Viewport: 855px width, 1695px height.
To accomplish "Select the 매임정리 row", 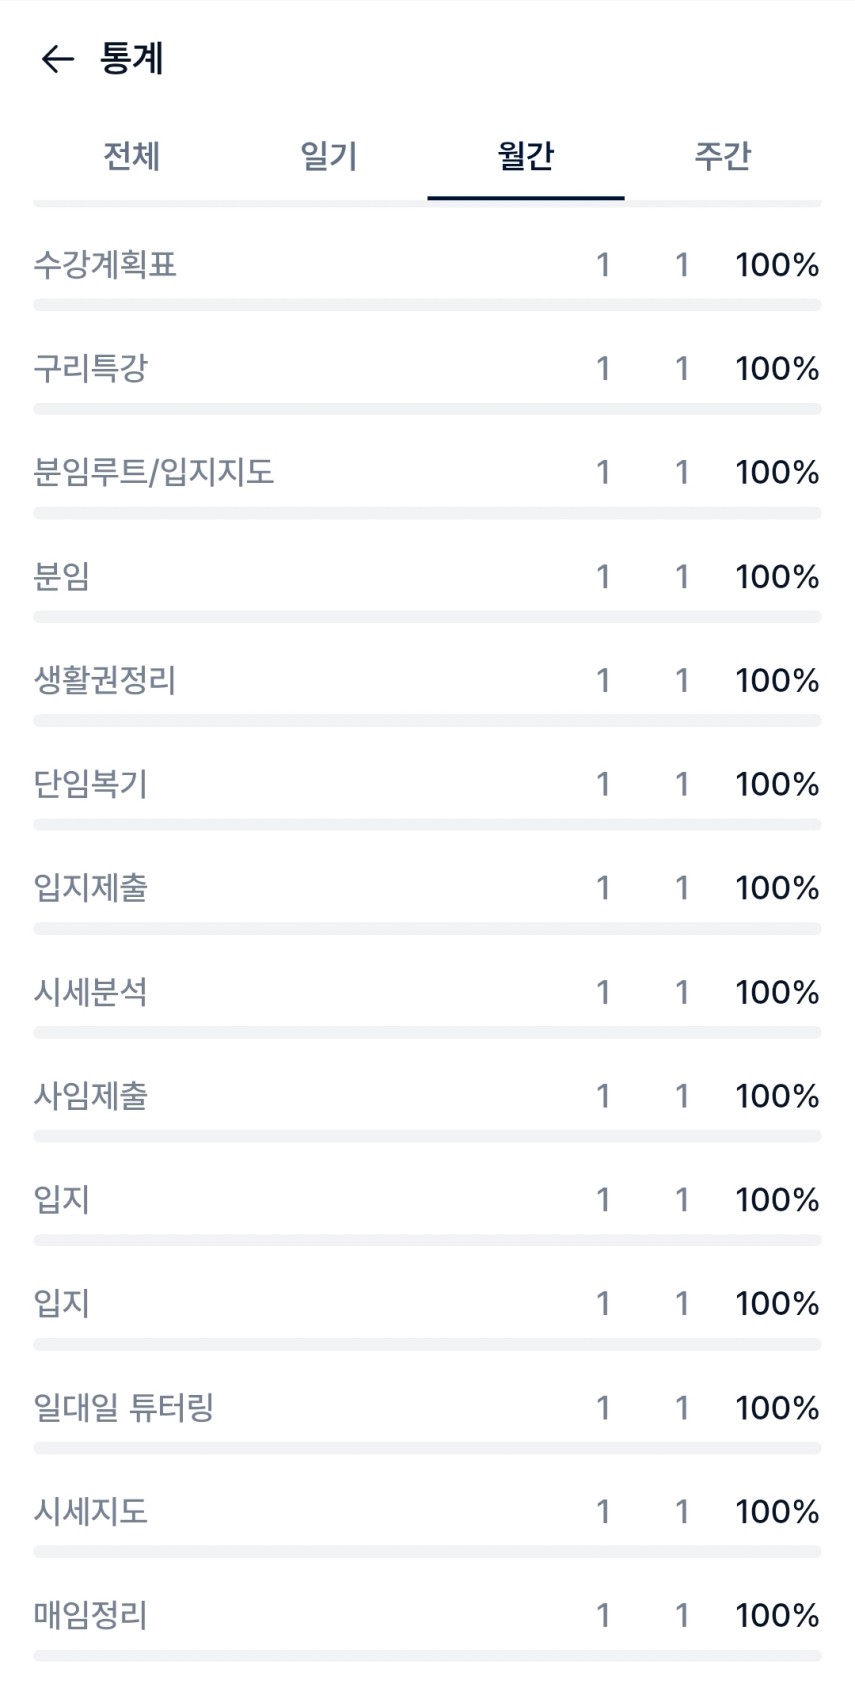I will pos(91,1615).
